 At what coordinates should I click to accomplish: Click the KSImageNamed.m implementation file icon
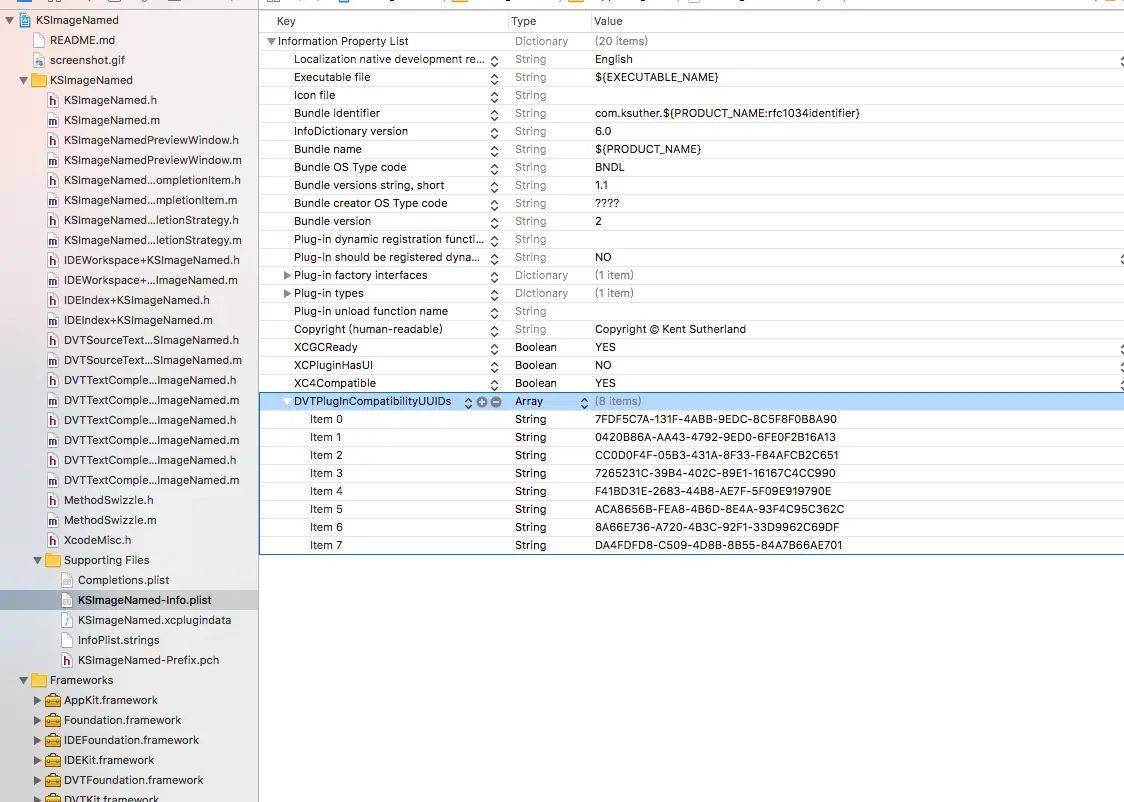52,120
